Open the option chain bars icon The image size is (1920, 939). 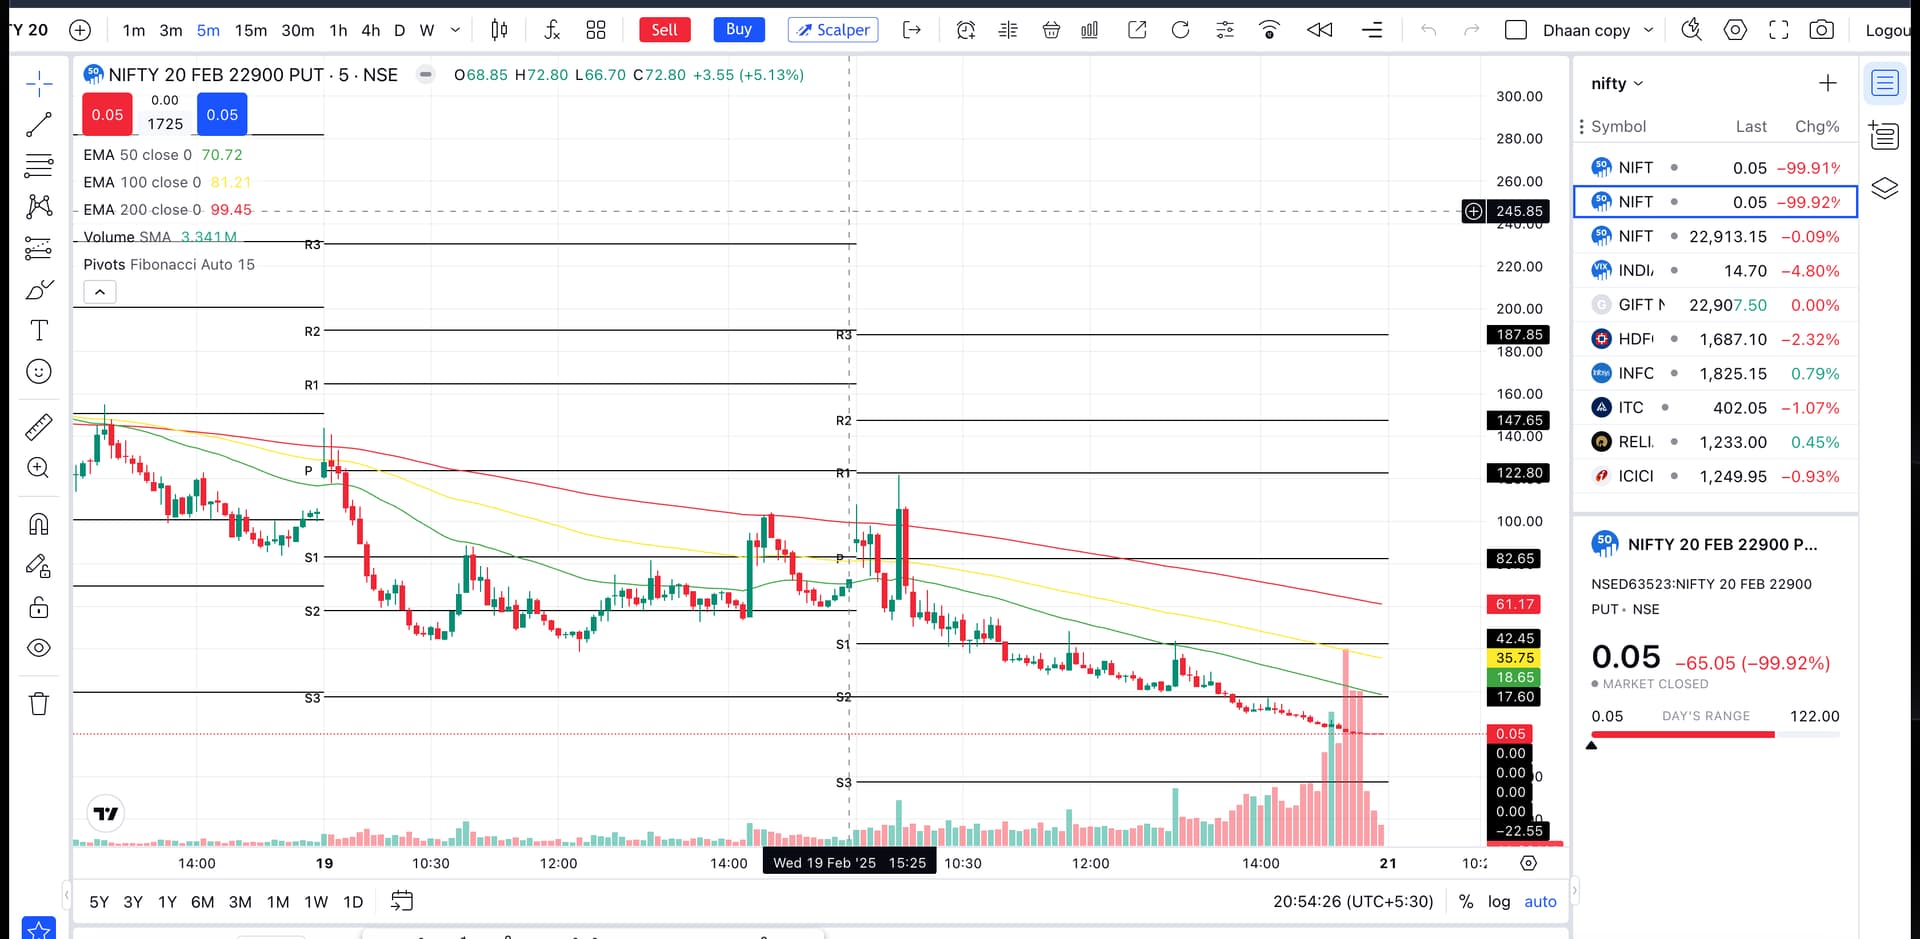tap(1090, 30)
